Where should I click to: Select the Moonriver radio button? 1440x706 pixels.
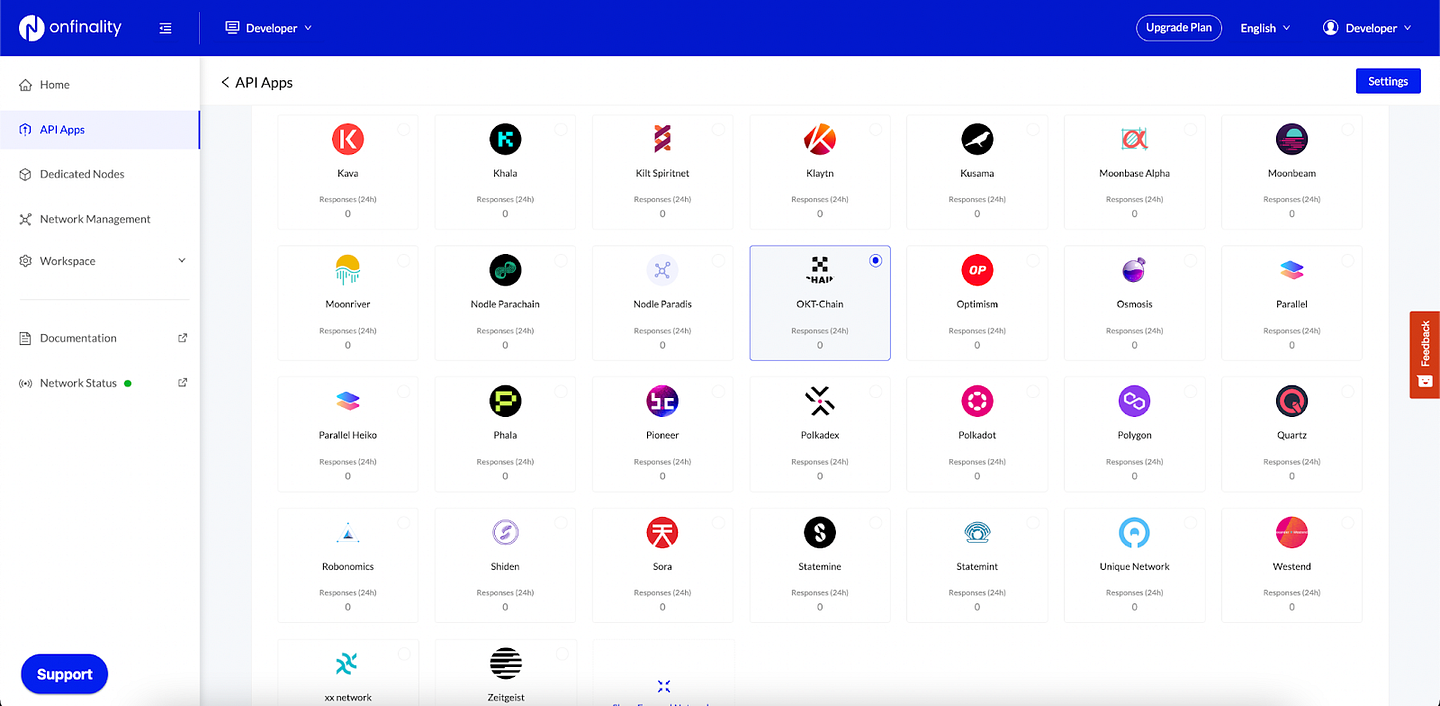click(x=403, y=260)
